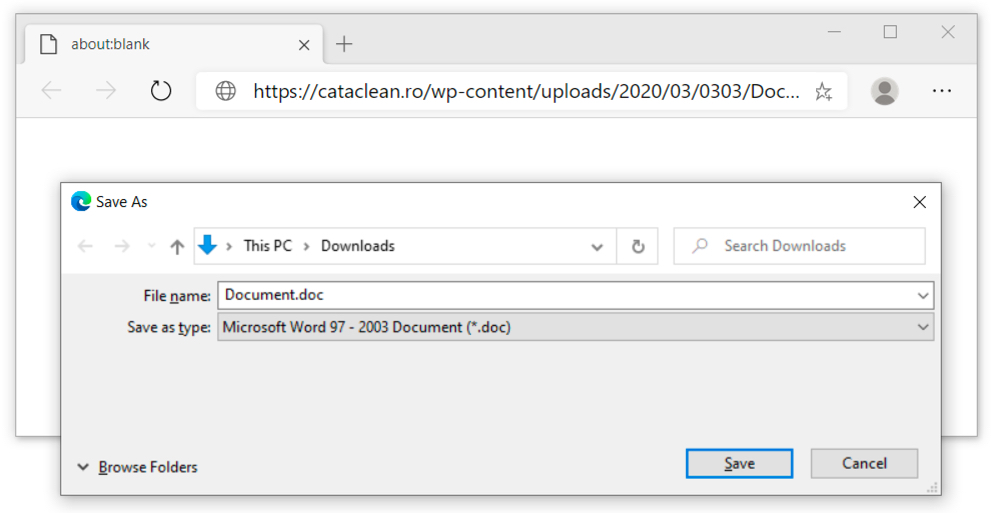
Task: Click This PC in the path bar
Action: 268,246
